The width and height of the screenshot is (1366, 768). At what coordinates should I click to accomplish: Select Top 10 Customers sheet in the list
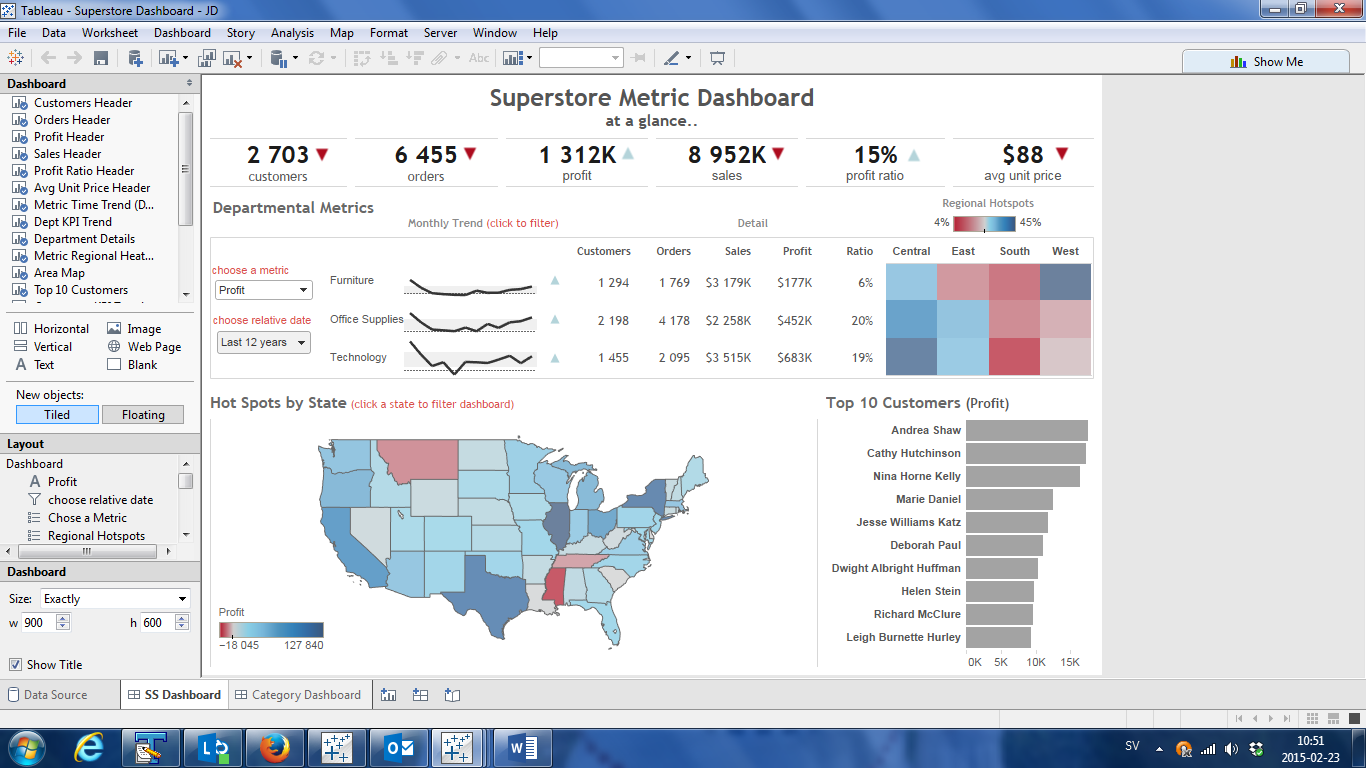pos(81,290)
